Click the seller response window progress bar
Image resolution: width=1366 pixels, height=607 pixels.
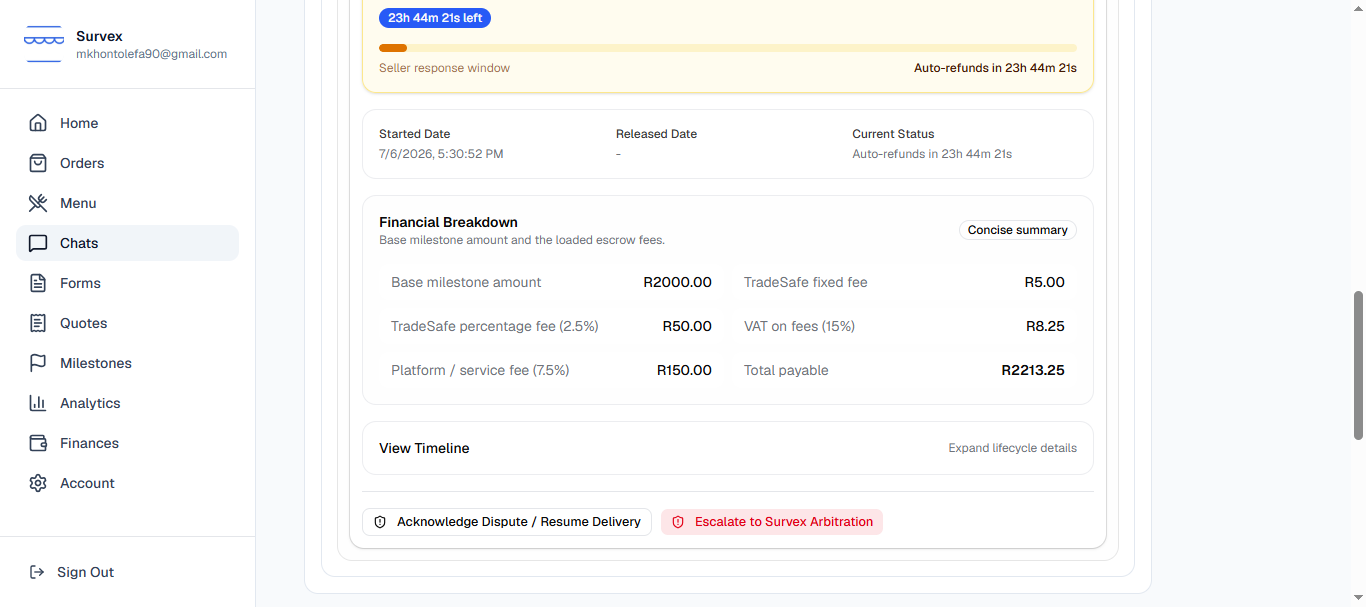728,48
